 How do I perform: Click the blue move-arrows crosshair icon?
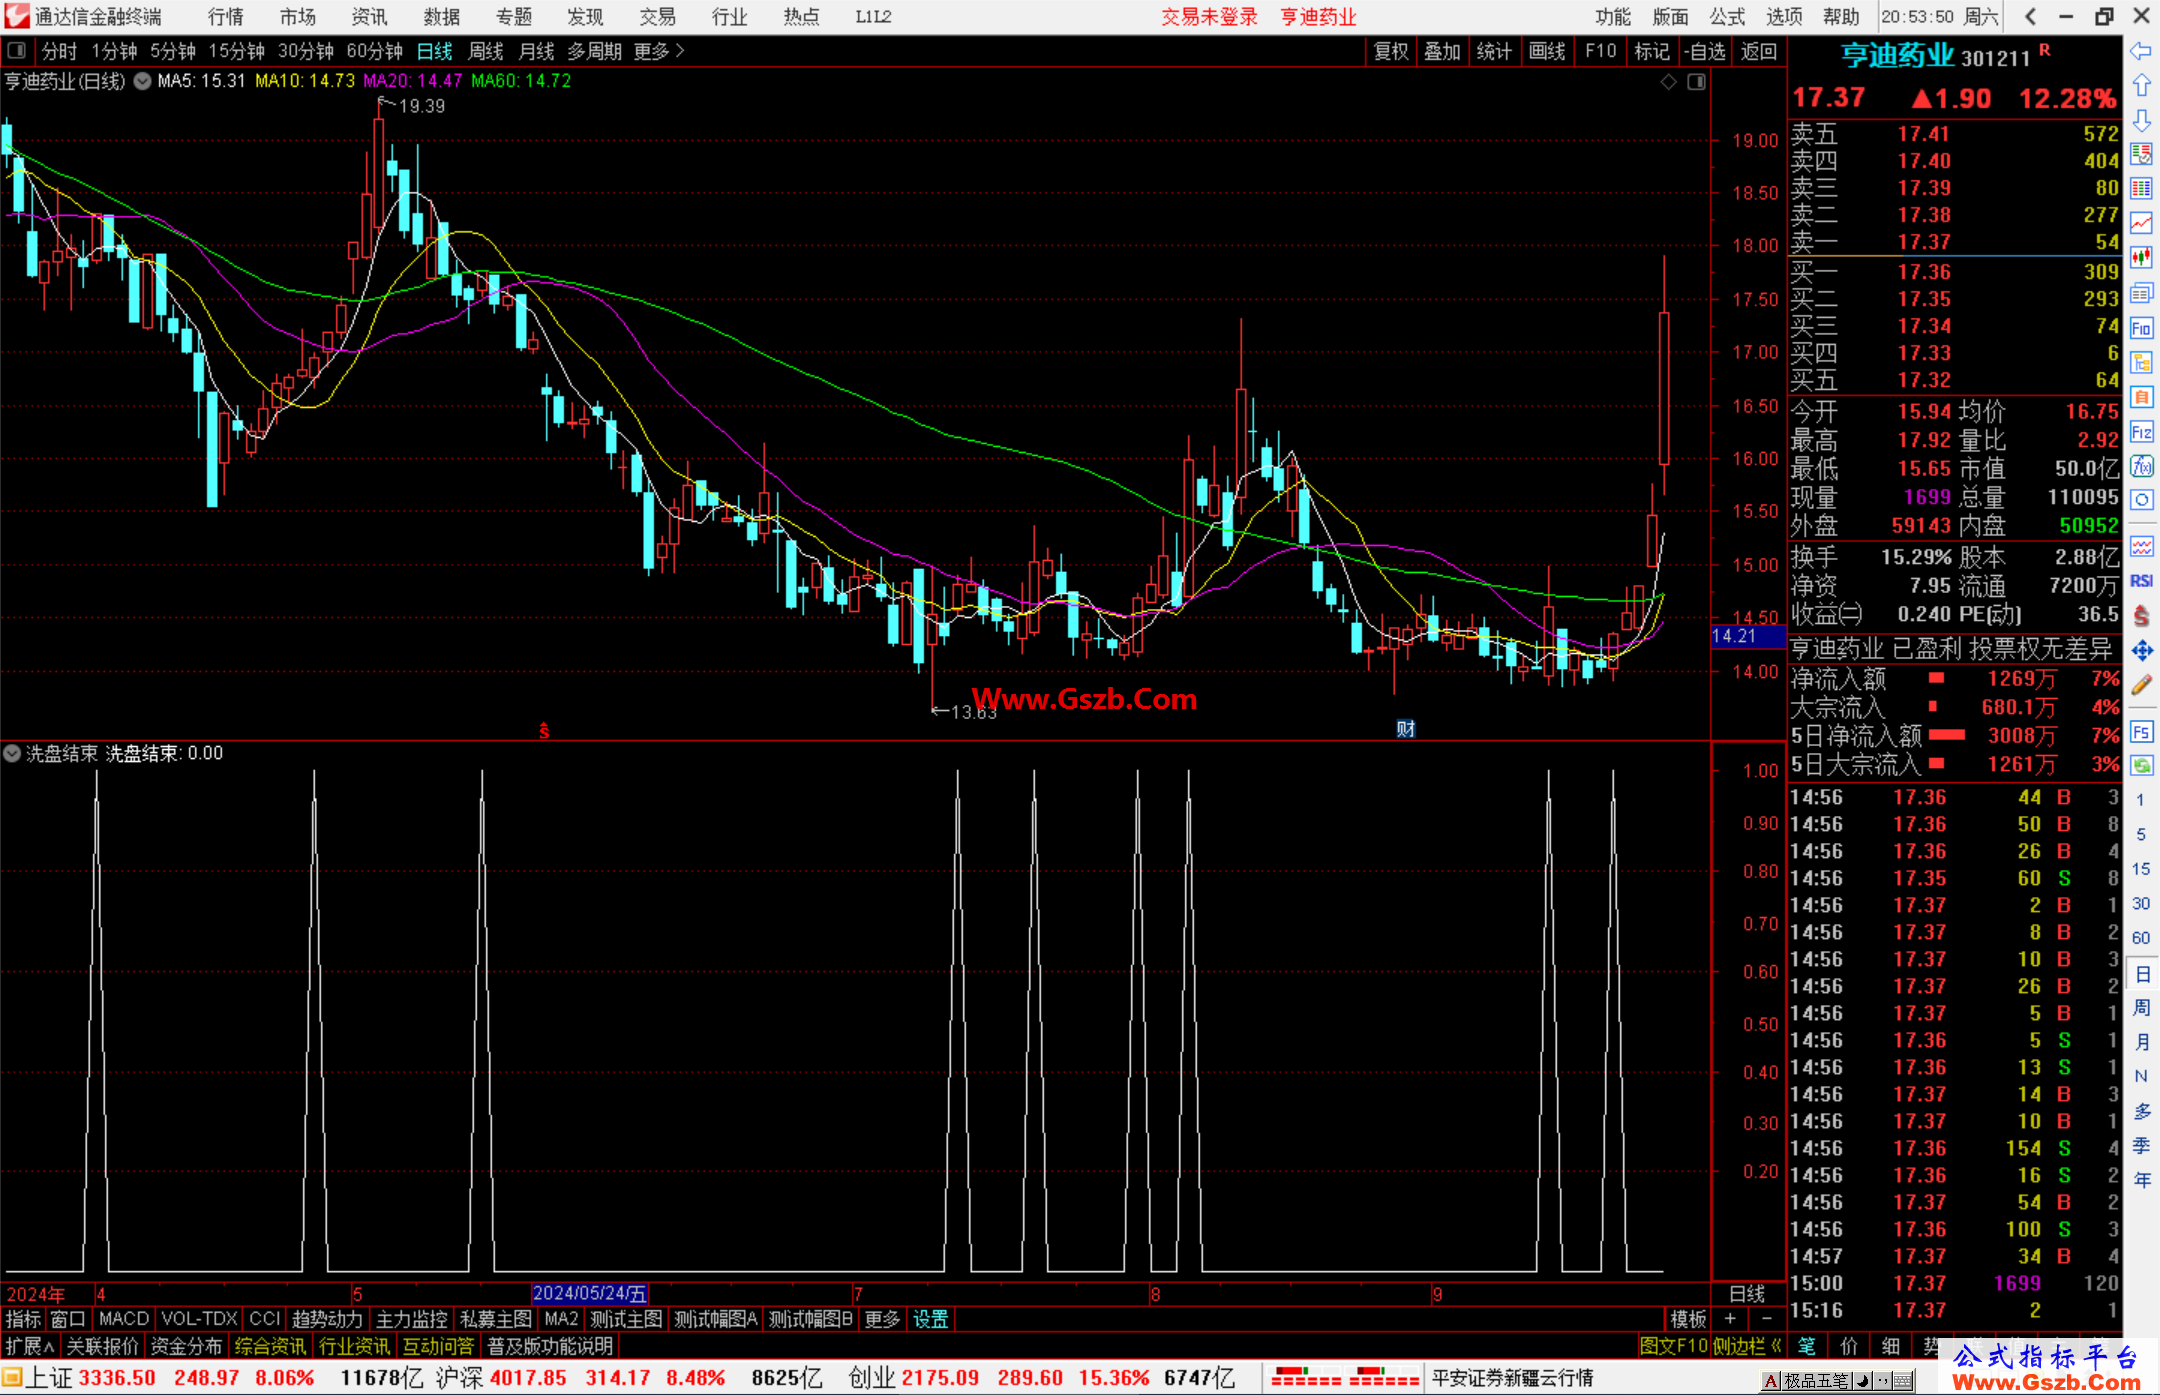2141,651
